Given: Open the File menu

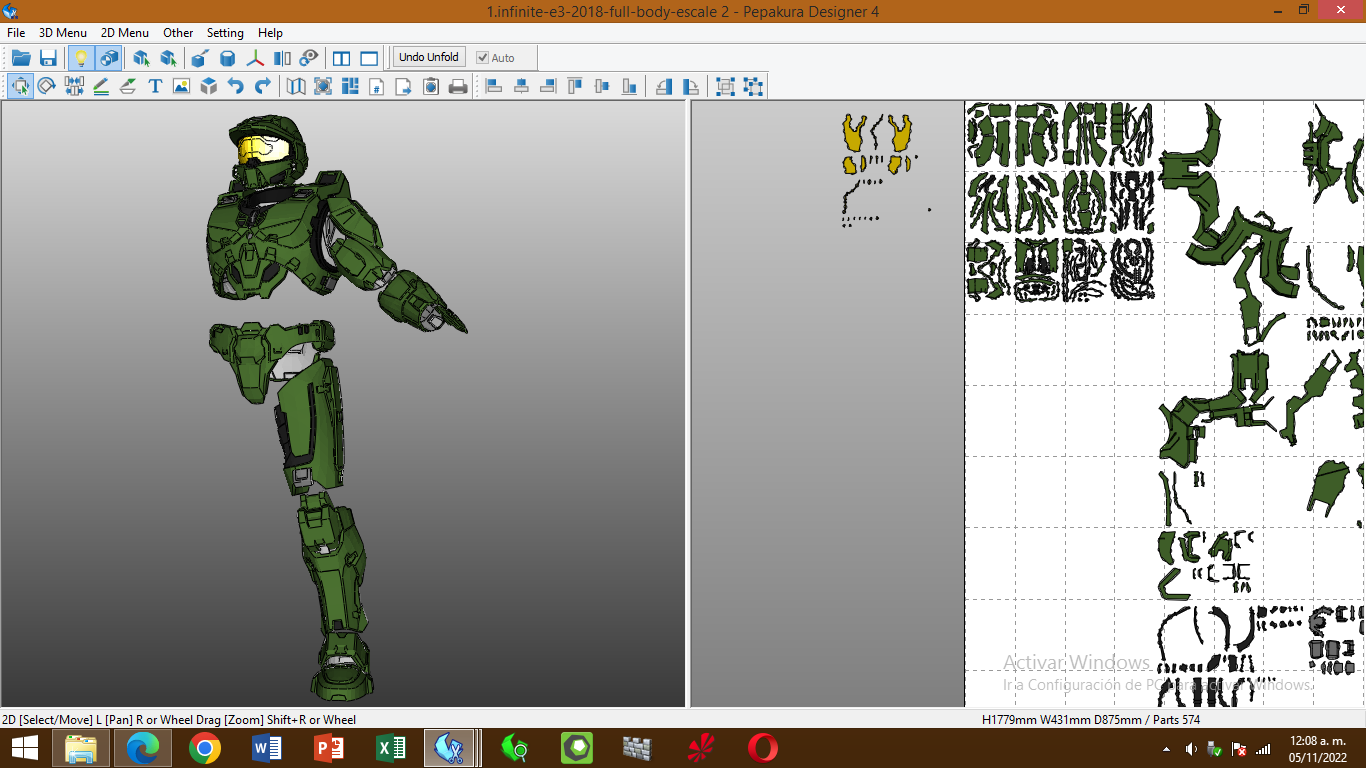Looking at the screenshot, I should tap(16, 33).
